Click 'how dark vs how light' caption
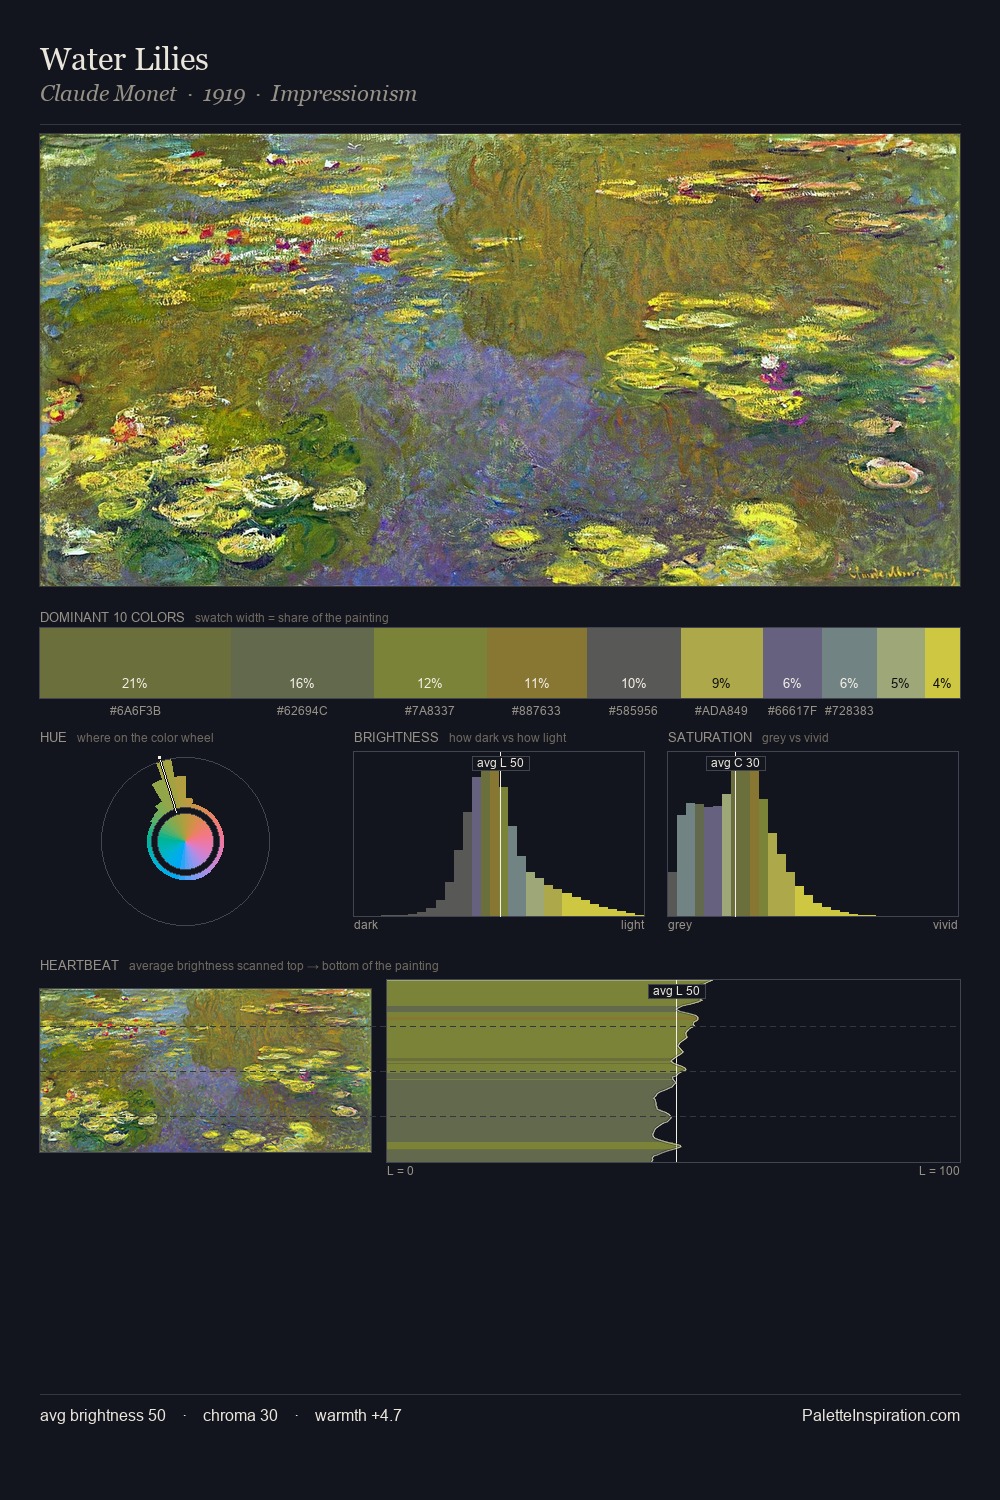This screenshot has width=1000, height=1500. [x=508, y=738]
